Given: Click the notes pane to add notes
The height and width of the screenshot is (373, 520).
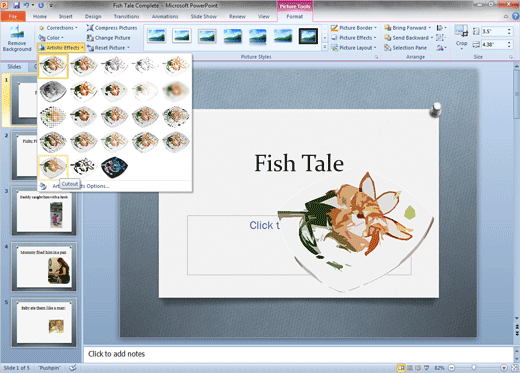Looking at the screenshot, I should click(x=298, y=354).
